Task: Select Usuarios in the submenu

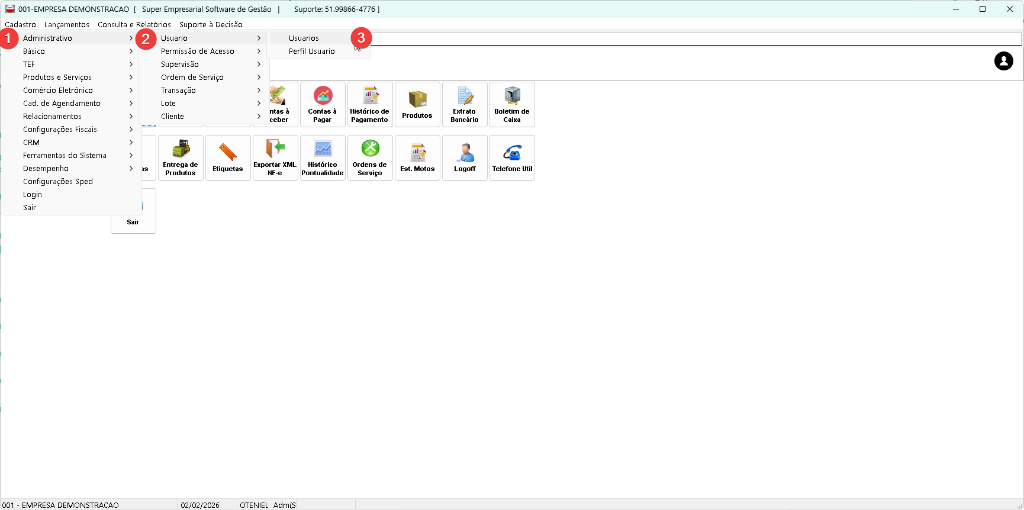Action: [303, 38]
